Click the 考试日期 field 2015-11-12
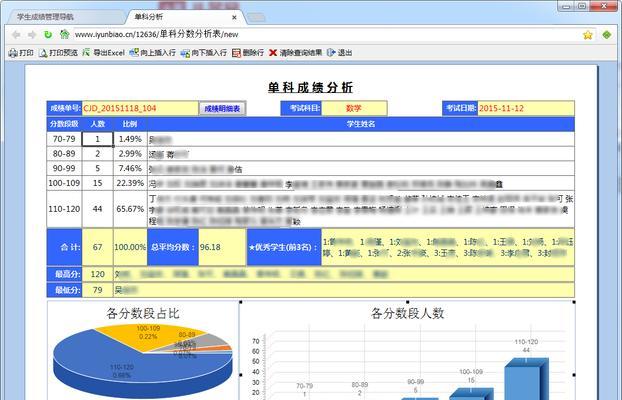622x400 pixels. pos(526,108)
